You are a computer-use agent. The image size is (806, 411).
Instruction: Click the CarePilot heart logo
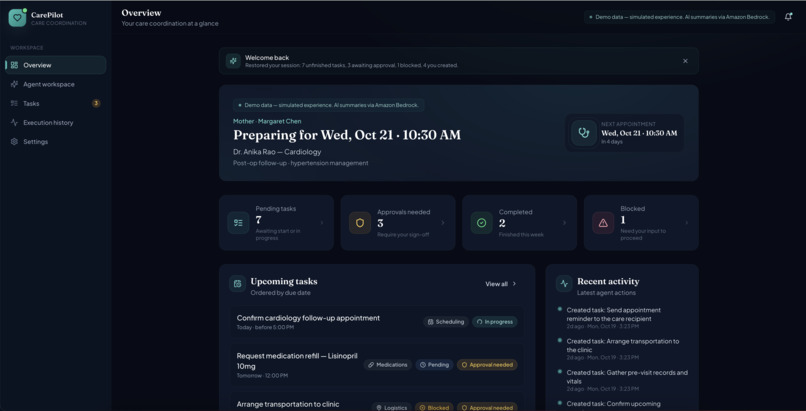pyautogui.click(x=17, y=17)
